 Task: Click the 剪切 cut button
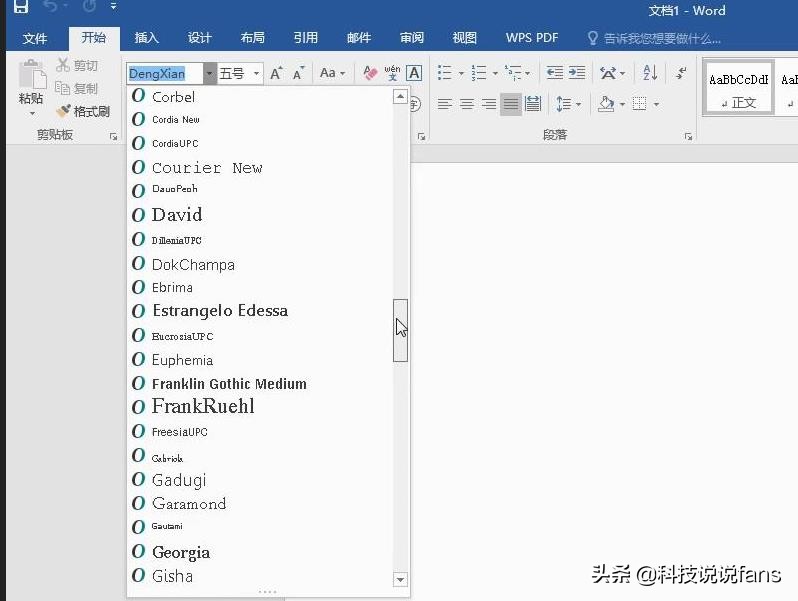[77, 65]
